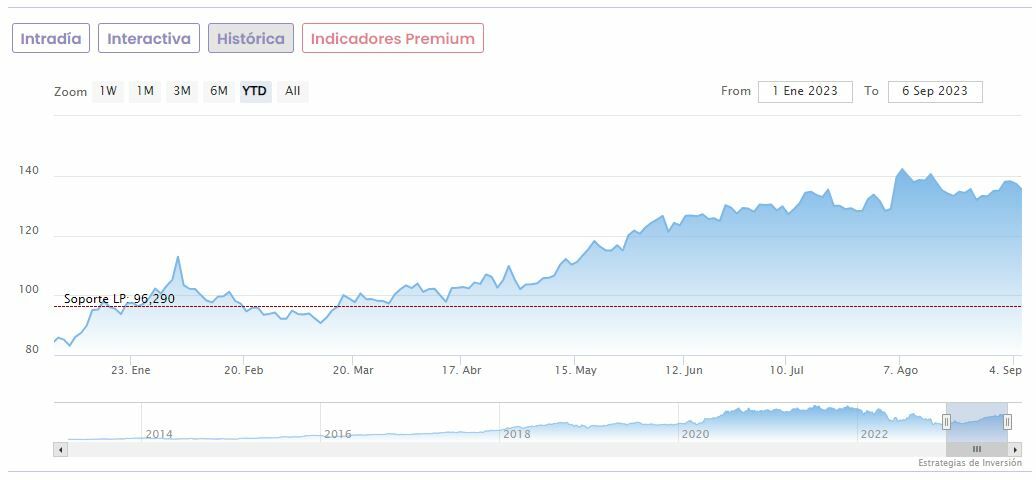Select the Histórica tab
Image resolution: width=1036 pixels, height=480 pixels.
[x=251, y=39]
